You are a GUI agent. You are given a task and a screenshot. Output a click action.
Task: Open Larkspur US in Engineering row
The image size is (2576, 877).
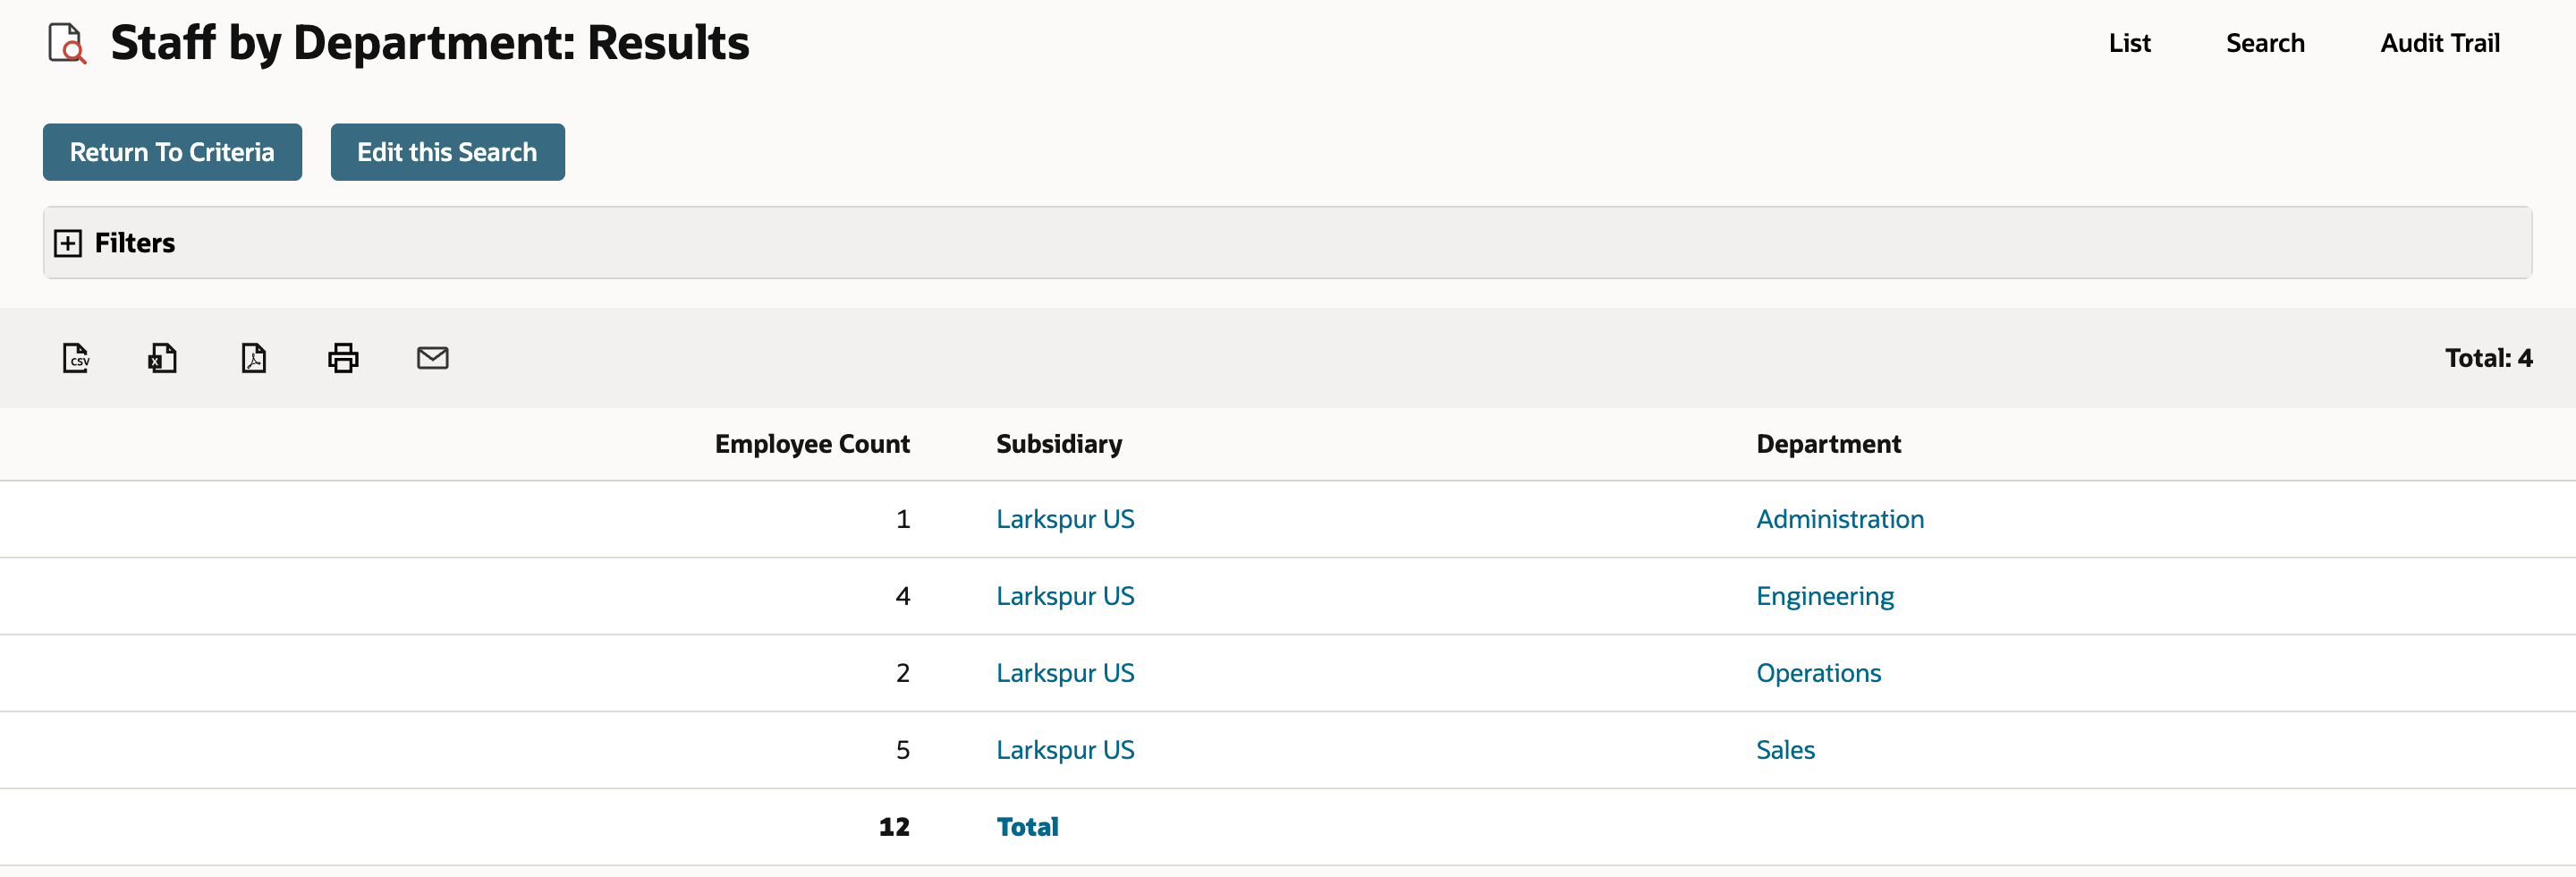click(x=1065, y=596)
